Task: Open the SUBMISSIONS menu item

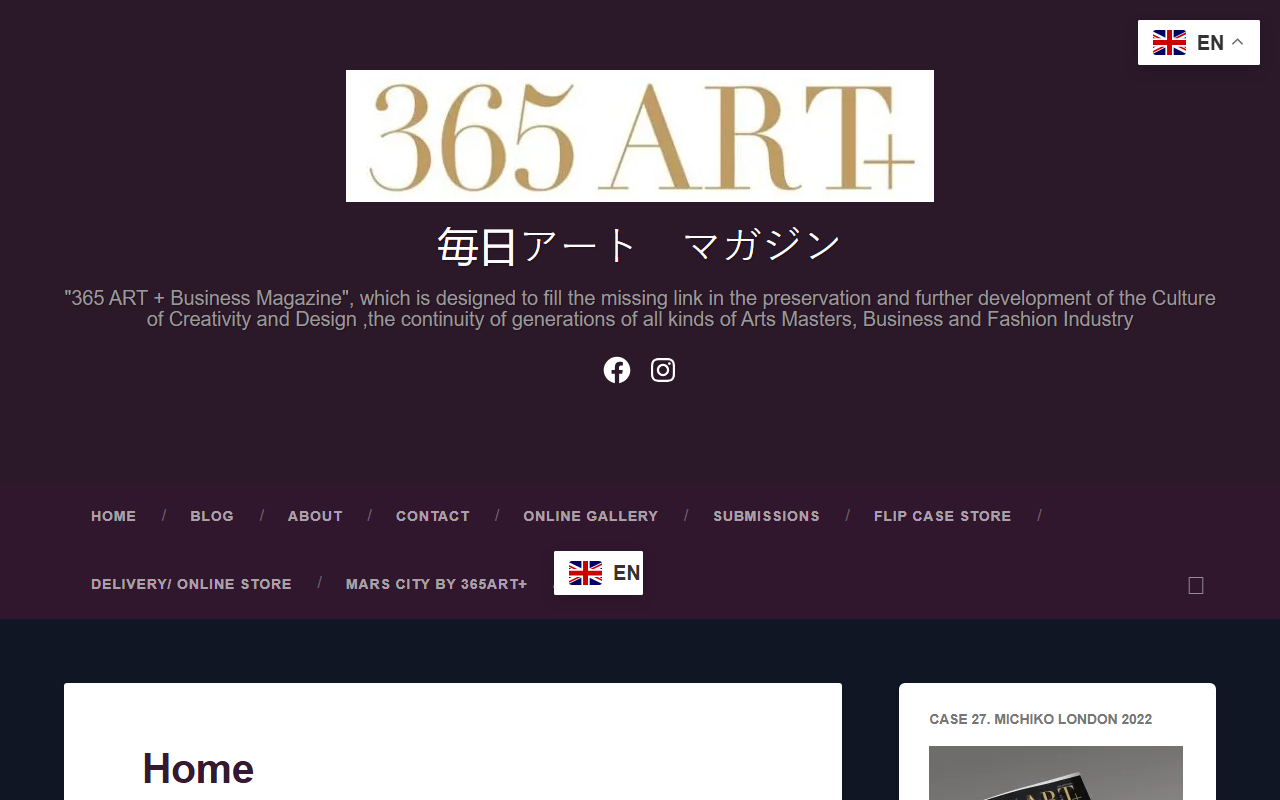Action: 766,516
